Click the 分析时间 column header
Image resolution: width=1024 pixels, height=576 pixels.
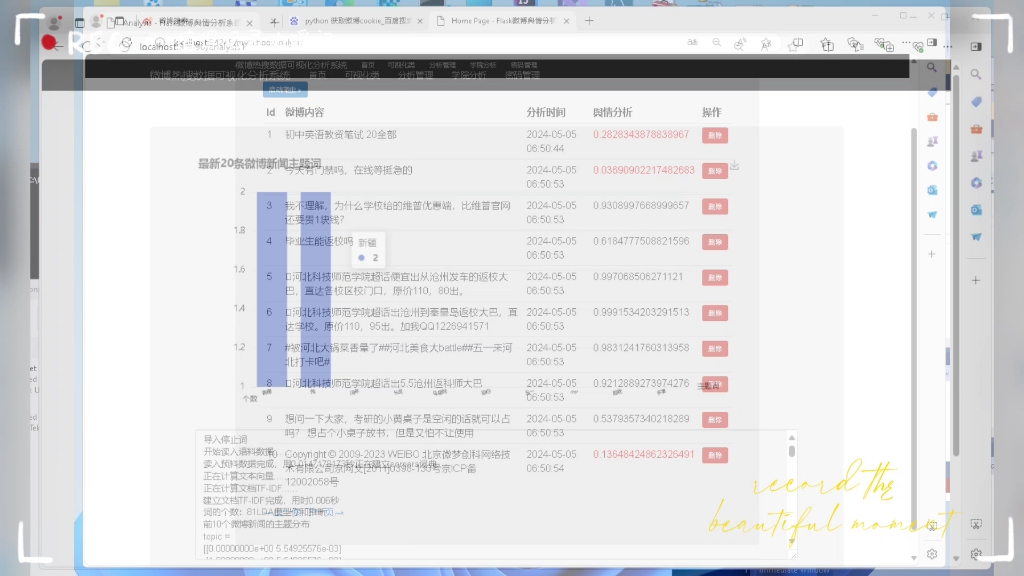(x=546, y=112)
